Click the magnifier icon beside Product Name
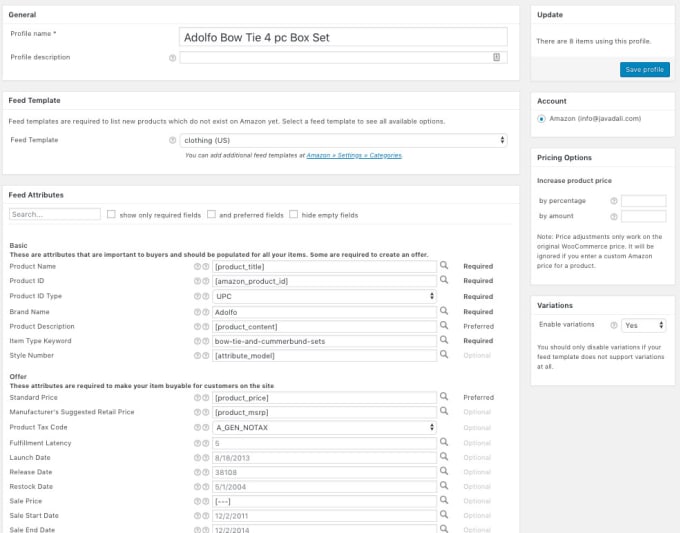Image resolution: width=680 pixels, height=533 pixels. (x=444, y=265)
